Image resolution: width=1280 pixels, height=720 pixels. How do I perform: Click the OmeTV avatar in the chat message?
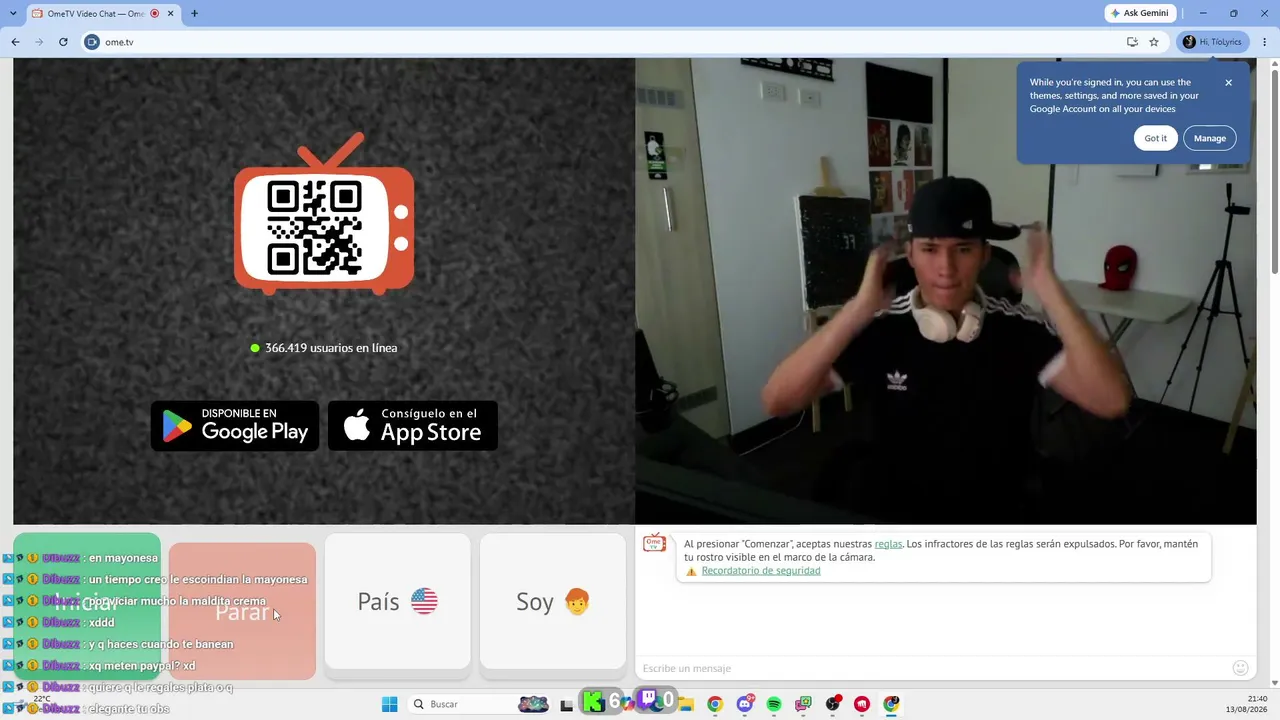[x=654, y=543]
